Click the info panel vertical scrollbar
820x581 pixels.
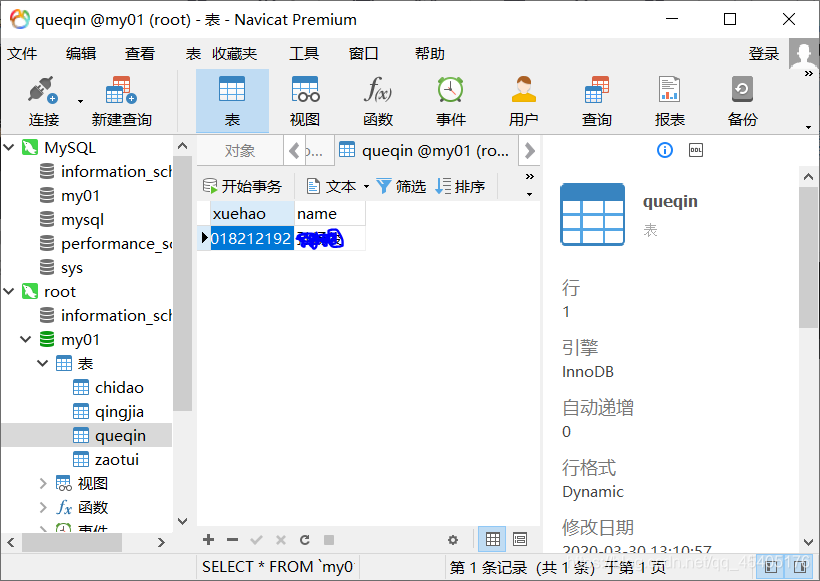tap(808, 257)
